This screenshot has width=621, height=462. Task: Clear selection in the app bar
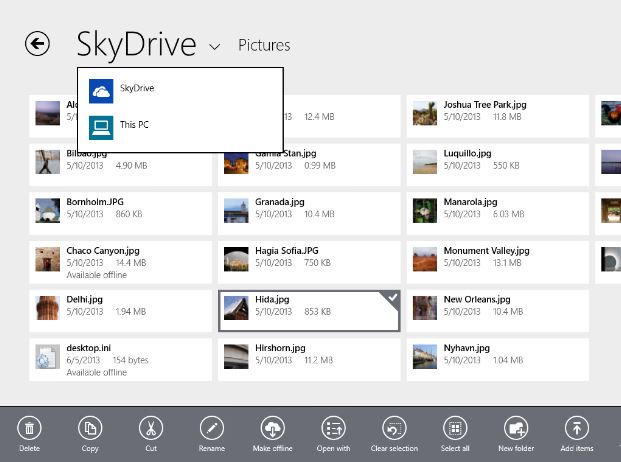tap(394, 428)
